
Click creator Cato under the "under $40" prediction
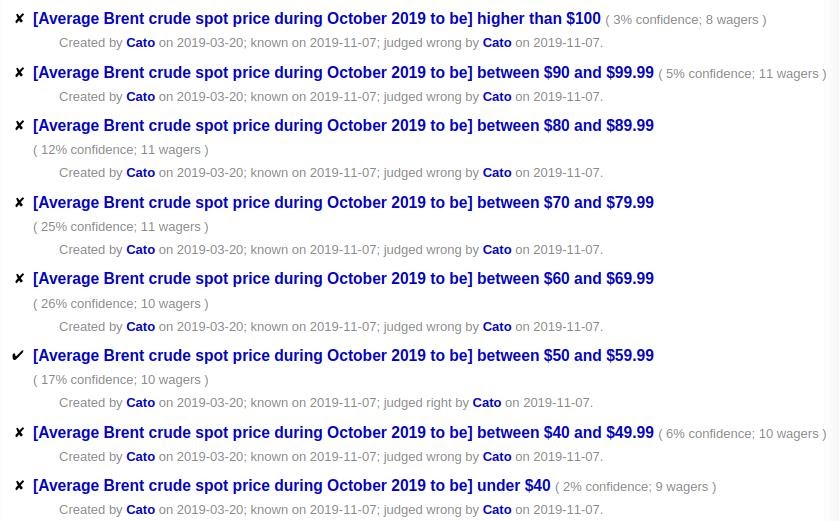(x=140, y=510)
